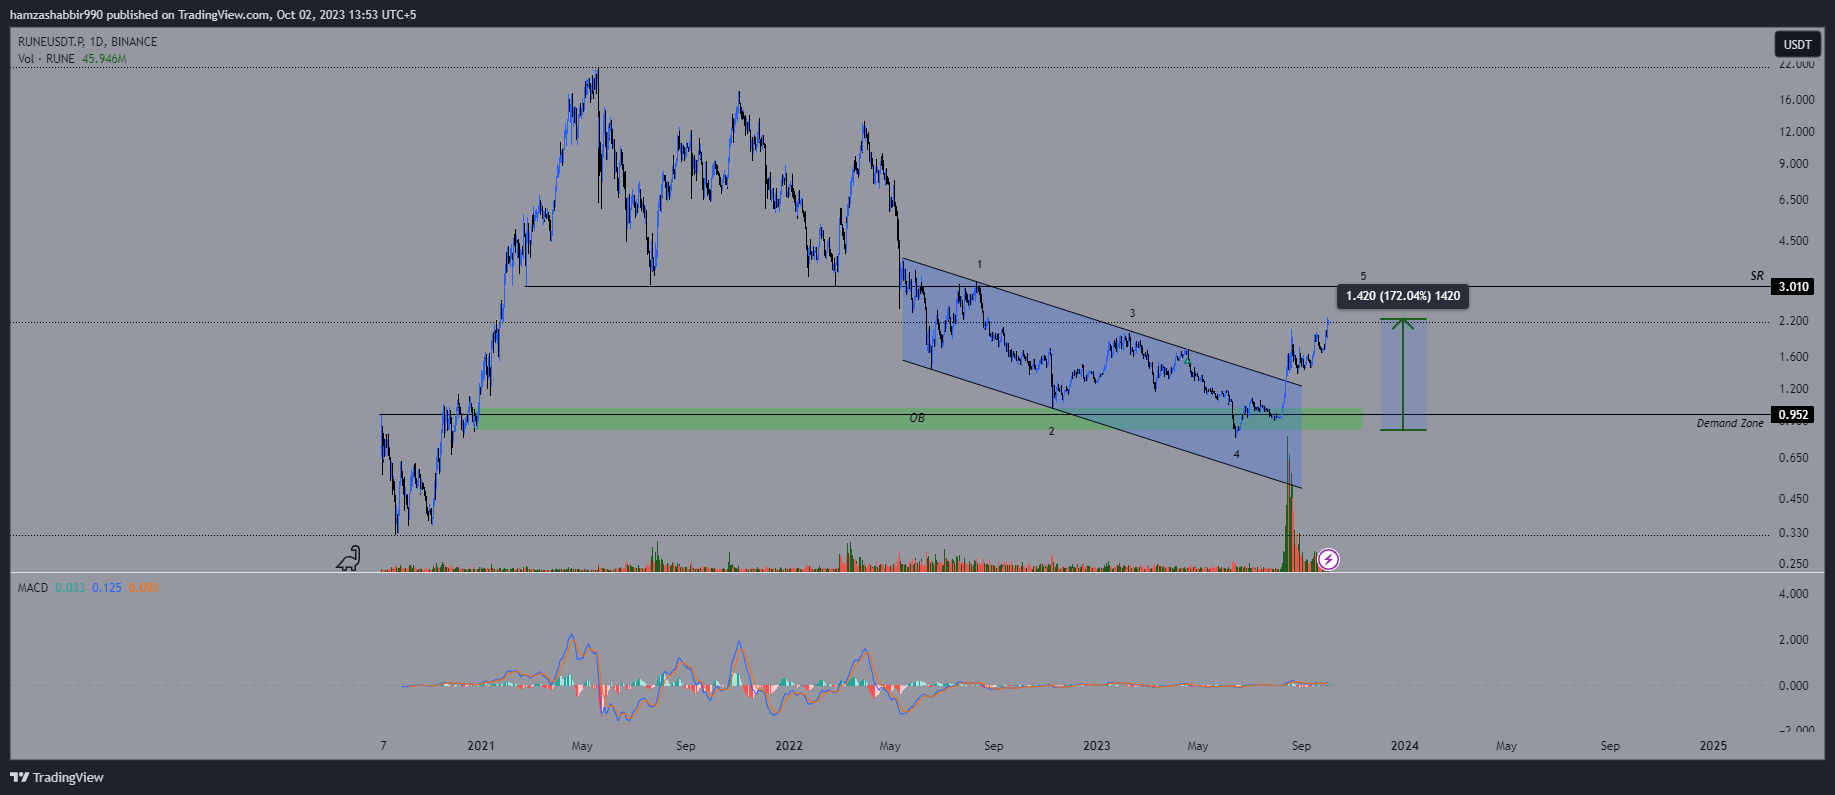
Task: Click wave label 4 below the channel
Action: click(1236, 454)
